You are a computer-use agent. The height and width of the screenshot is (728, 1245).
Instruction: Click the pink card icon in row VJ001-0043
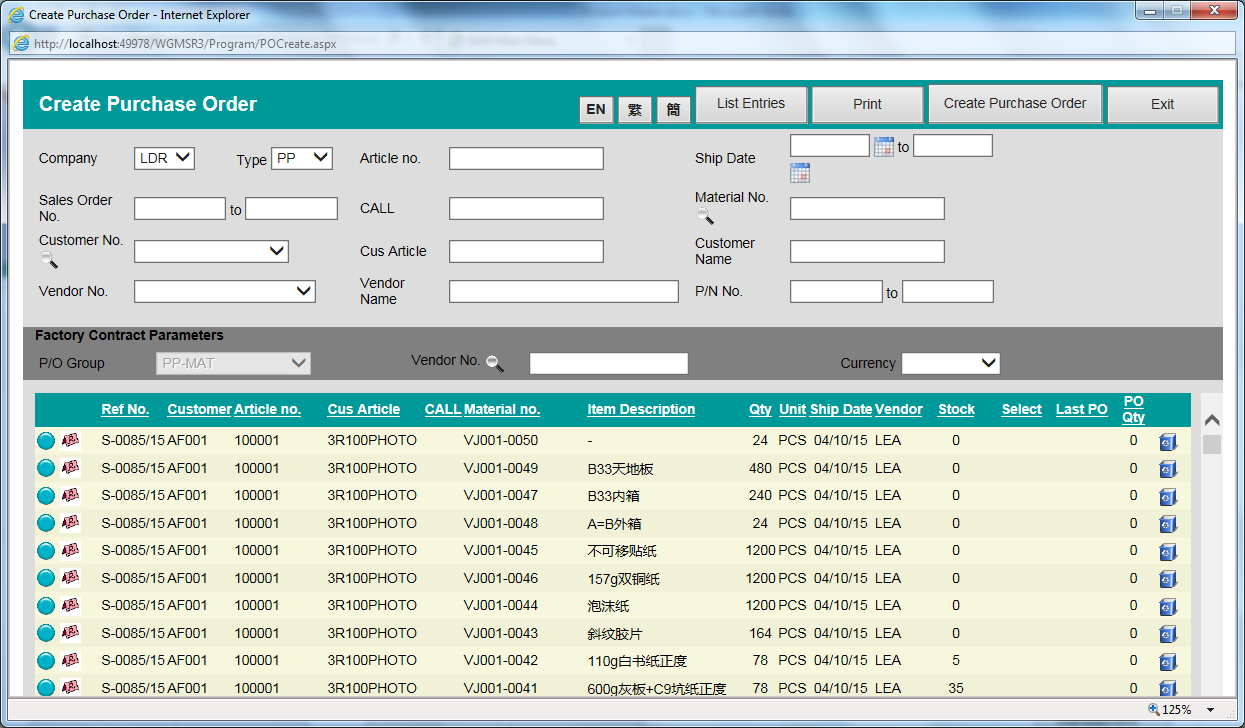coord(70,633)
